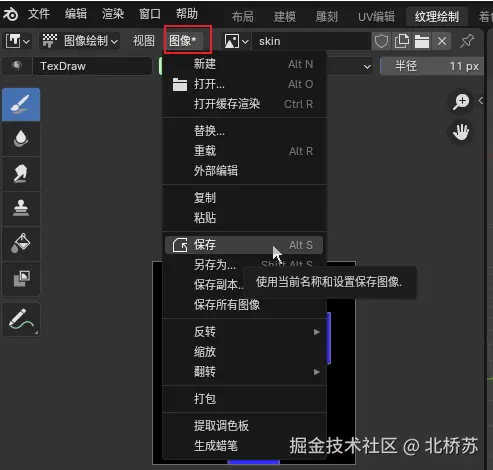The image size is (493, 470).
Task: Select the Mask tool
Action: click(x=21, y=279)
